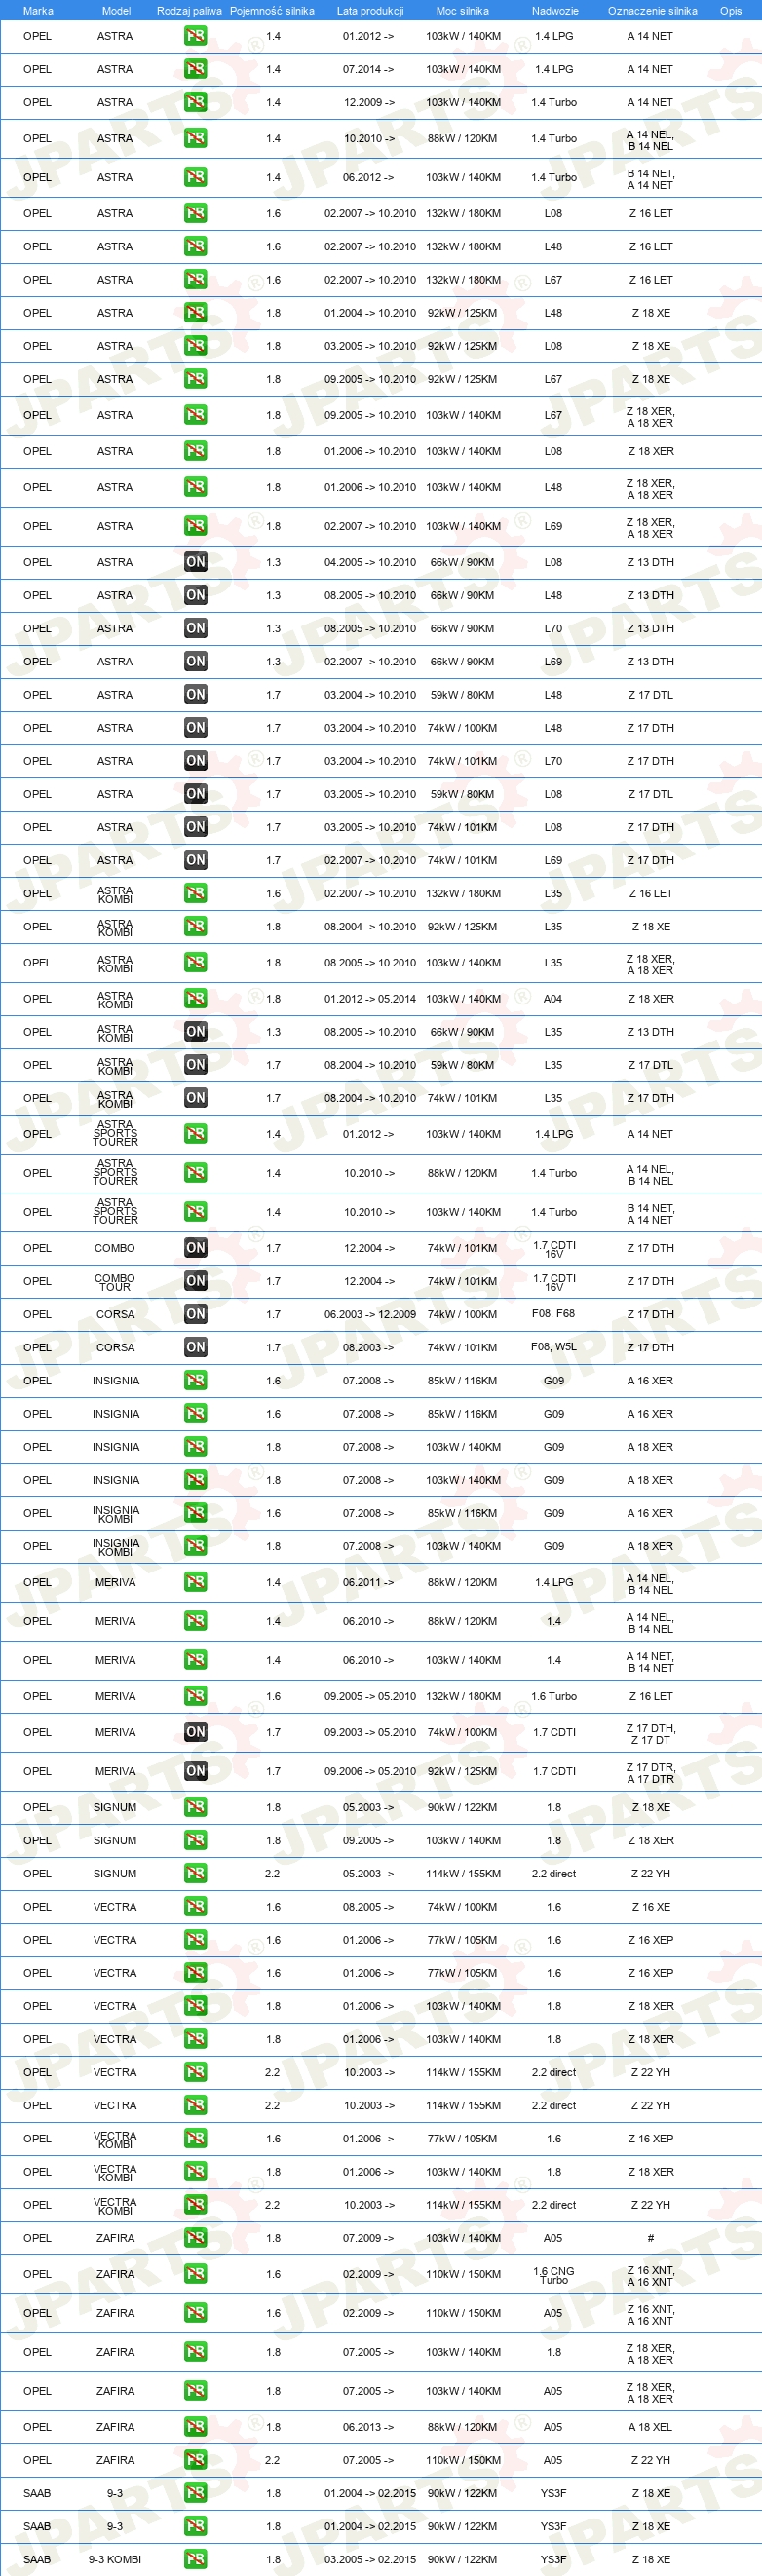This screenshot has height=2576, width=762.
Task: Click '04.2005 -> 10.2010' production years cell
Action: pos(370,563)
